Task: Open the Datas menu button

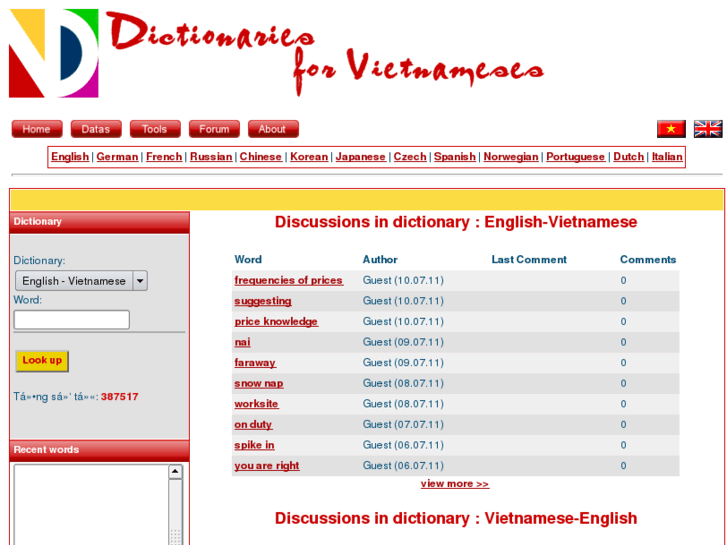Action: pos(96,129)
